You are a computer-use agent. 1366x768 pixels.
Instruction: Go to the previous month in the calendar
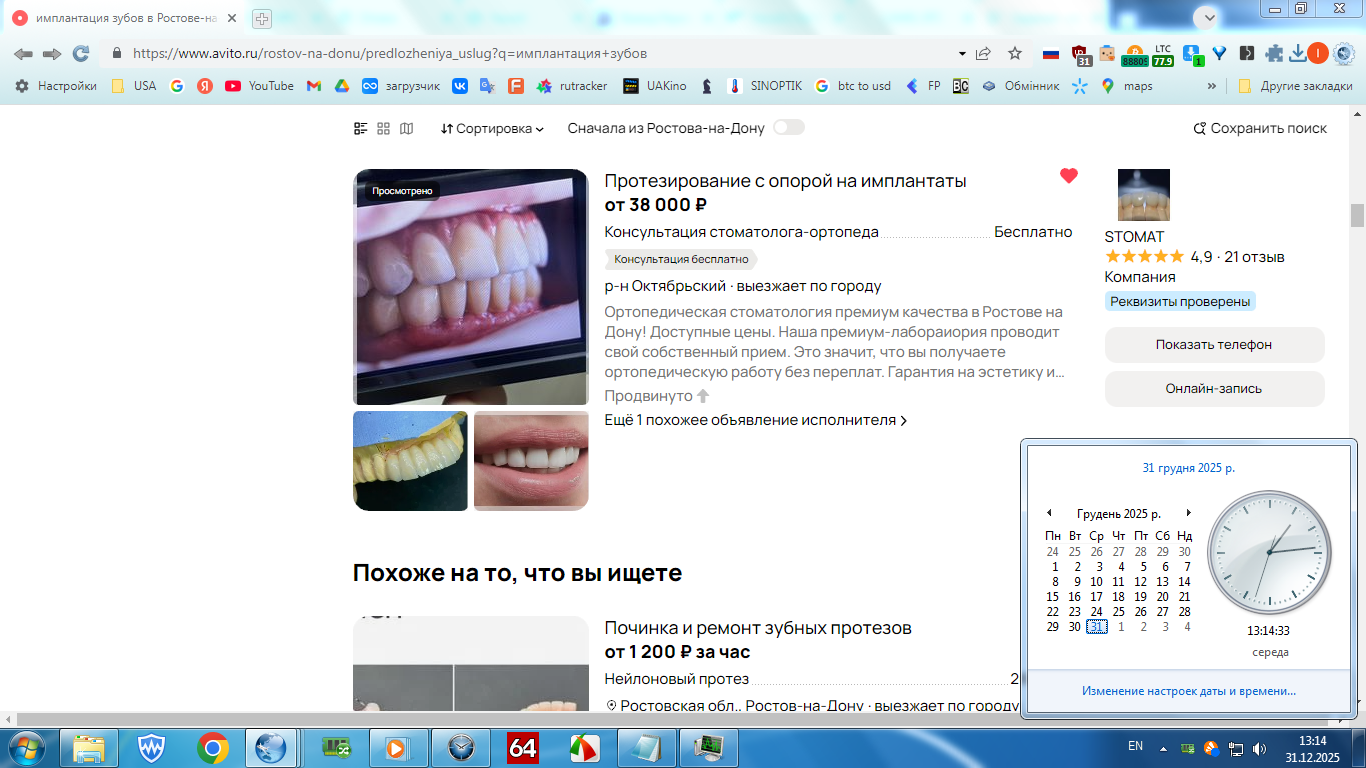(x=1049, y=513)
